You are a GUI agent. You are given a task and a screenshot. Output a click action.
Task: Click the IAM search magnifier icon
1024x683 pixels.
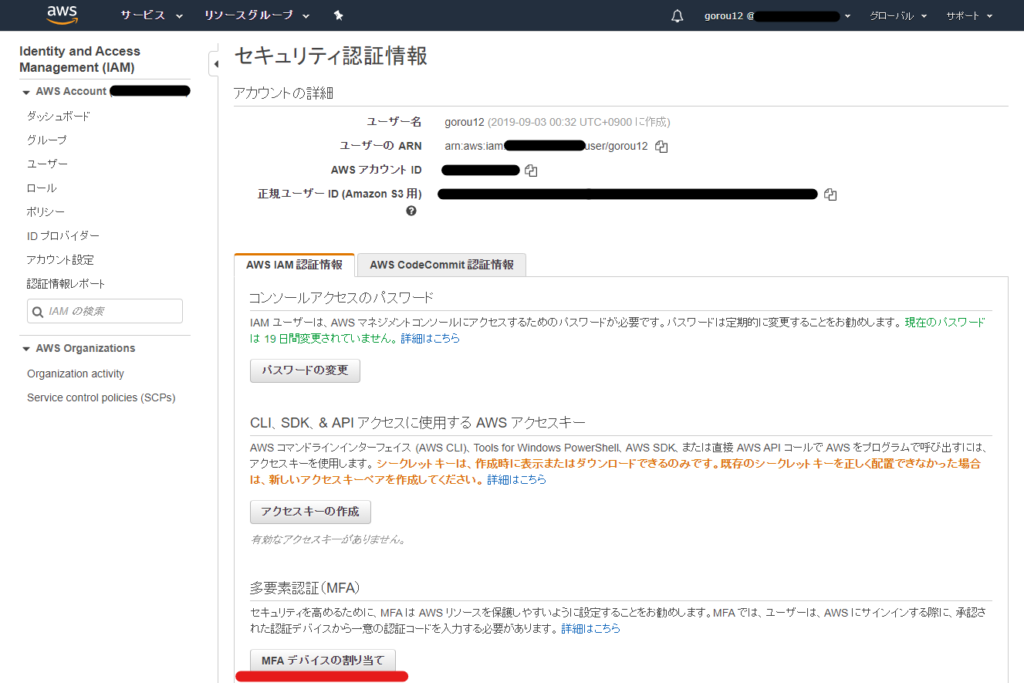38,311
